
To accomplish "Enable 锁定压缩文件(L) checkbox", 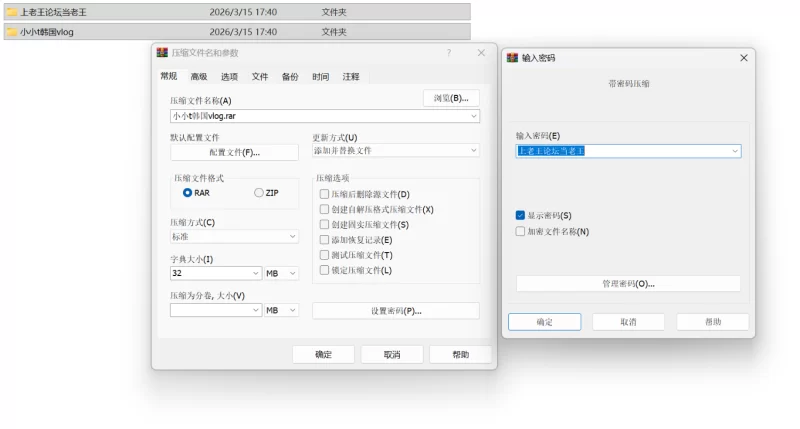I will pos(324,270).
